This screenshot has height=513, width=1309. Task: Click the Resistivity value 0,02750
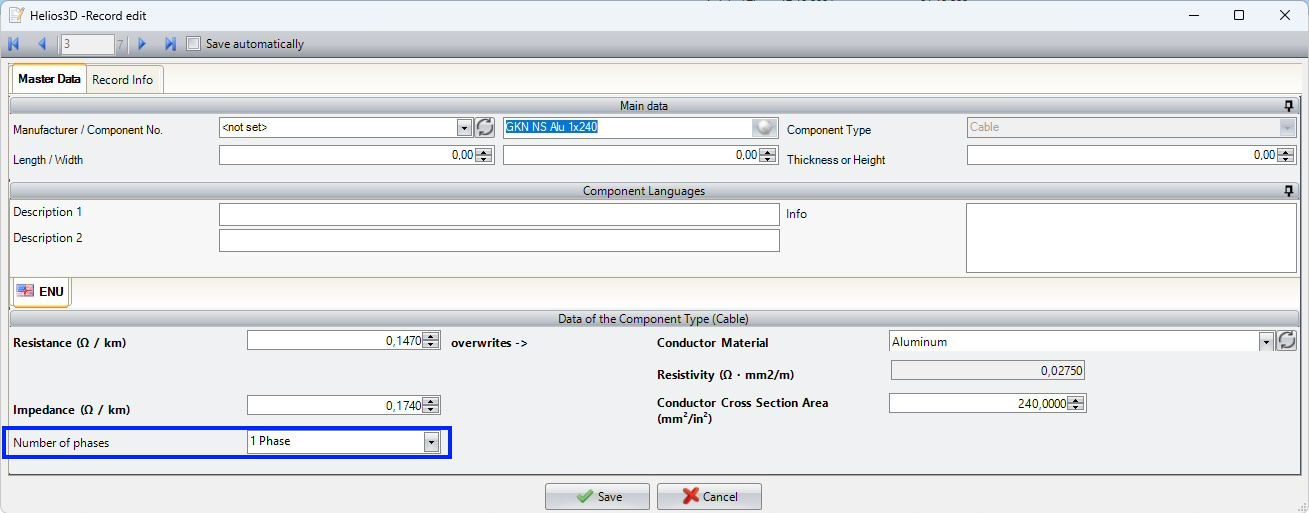coord(987,371)
